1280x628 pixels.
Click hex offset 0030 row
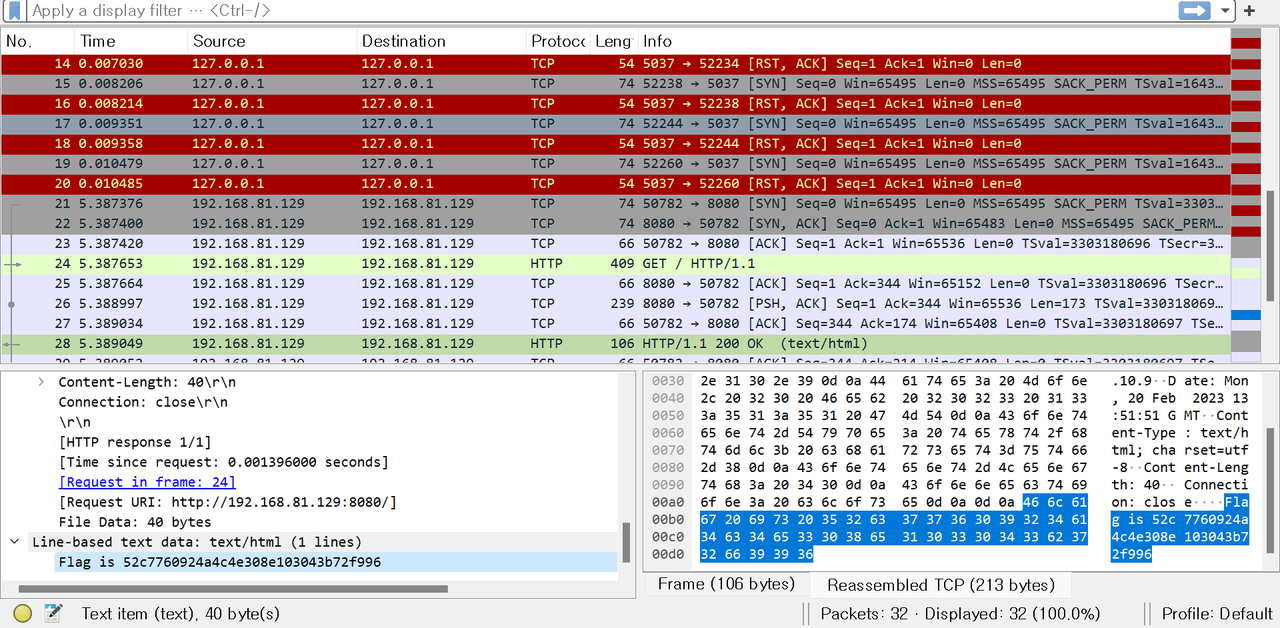pyautogui.click(x=669, y=381)
